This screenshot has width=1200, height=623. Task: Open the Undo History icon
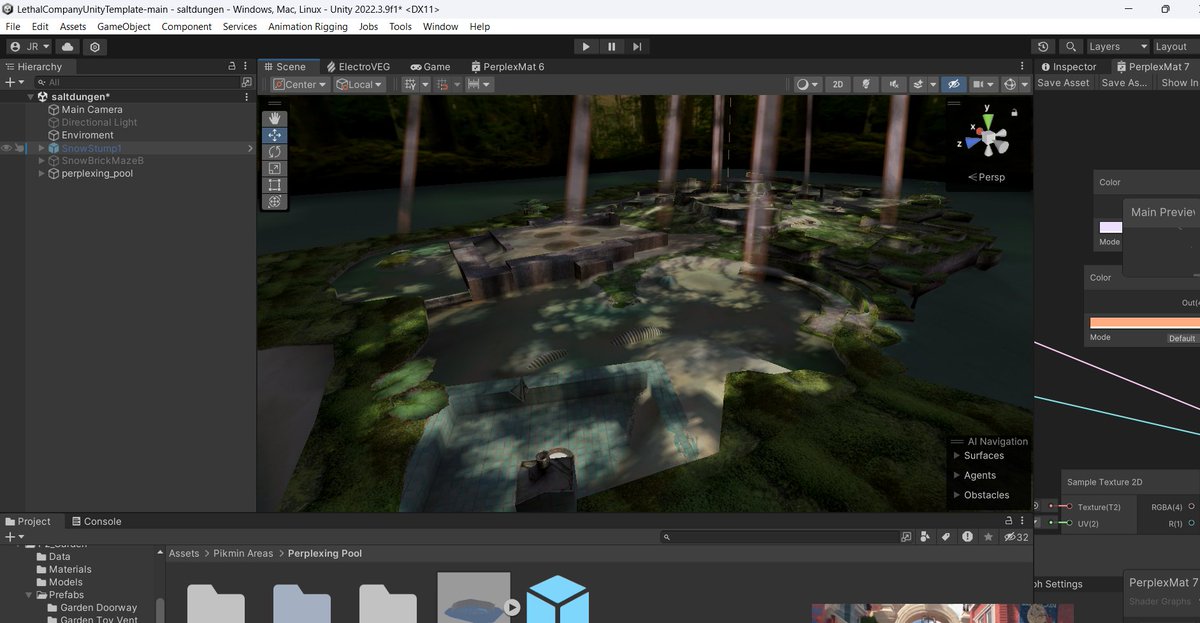(x=1044, y=47)
